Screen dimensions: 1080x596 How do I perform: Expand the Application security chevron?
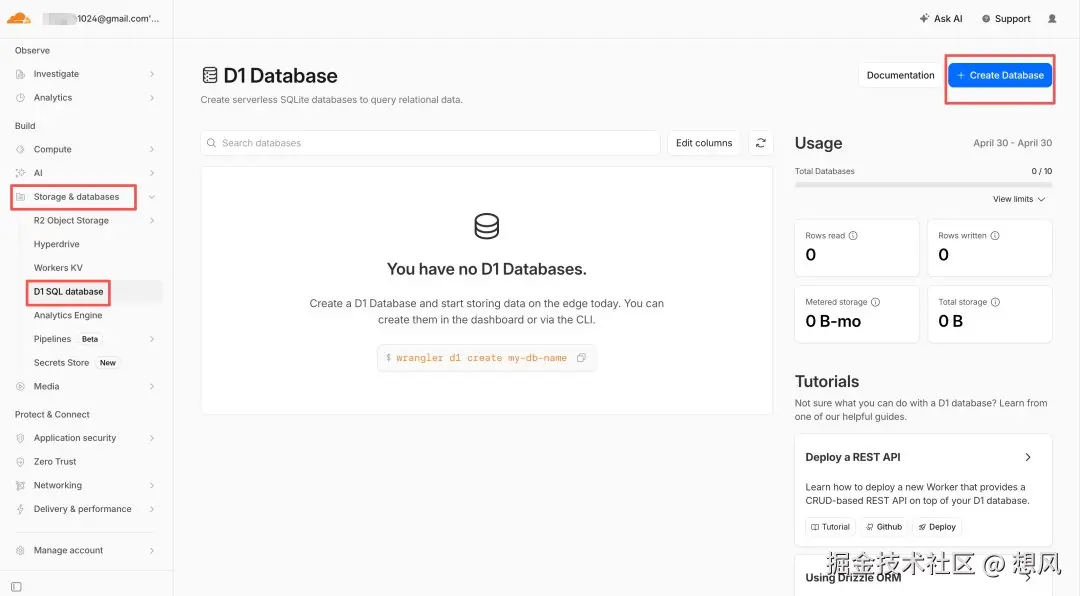point(152,438)
